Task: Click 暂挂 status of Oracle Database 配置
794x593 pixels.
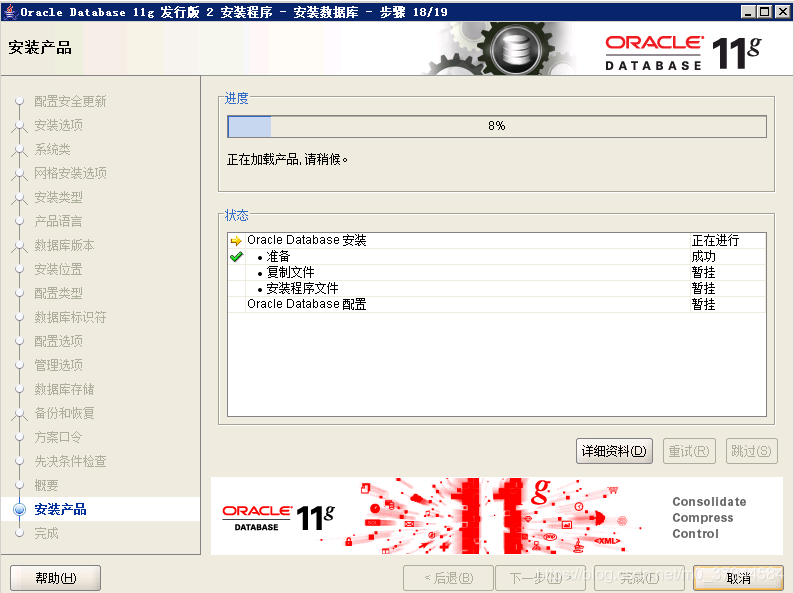Action: coord(703,304)
